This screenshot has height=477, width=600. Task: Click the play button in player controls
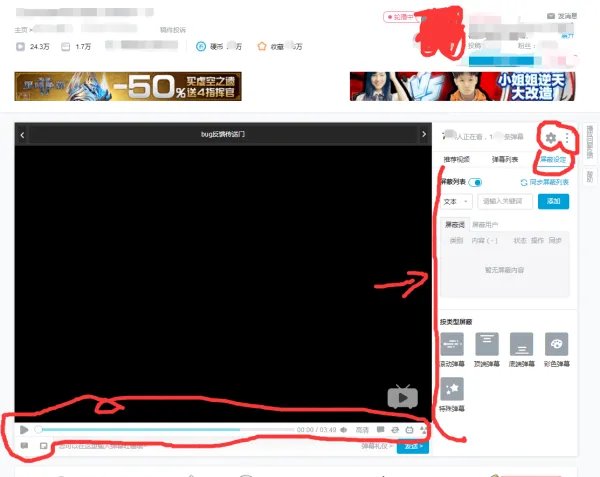pyautogui.click(x=24, y=430)
